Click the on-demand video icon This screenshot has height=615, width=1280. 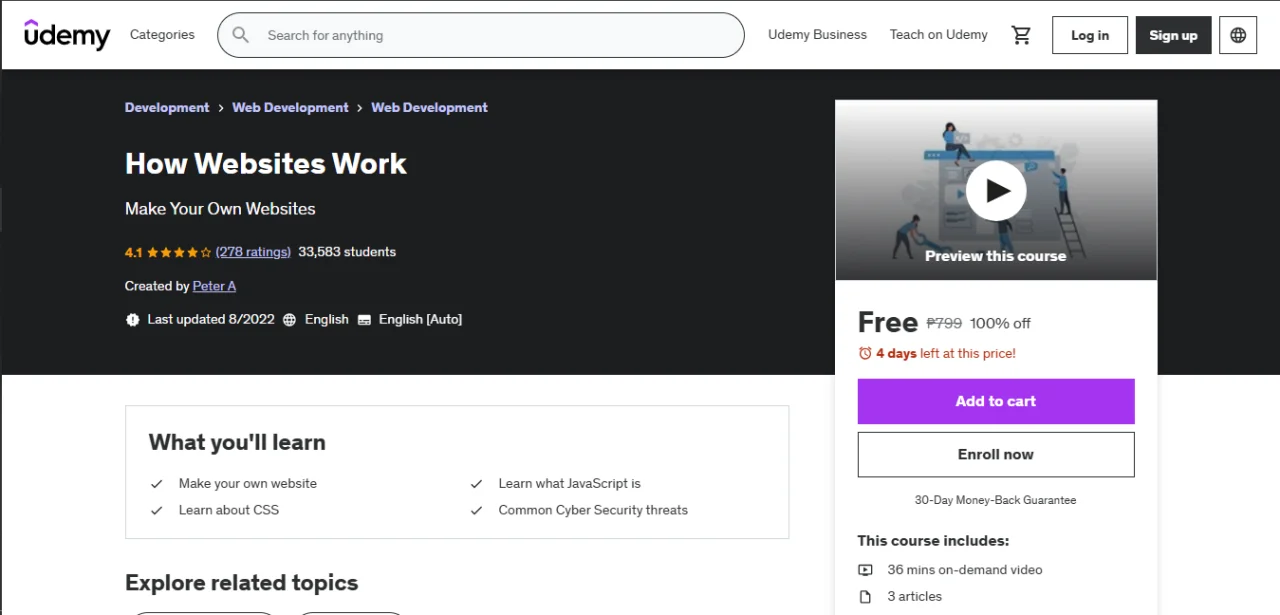tap(865, 570)
